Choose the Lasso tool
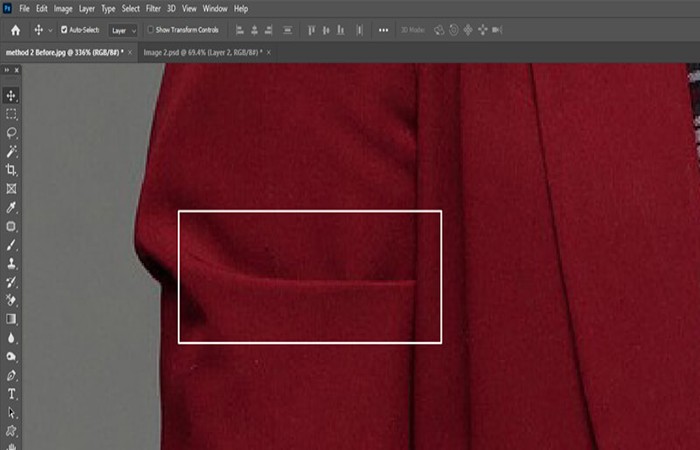700x450 pixels. 11,133
